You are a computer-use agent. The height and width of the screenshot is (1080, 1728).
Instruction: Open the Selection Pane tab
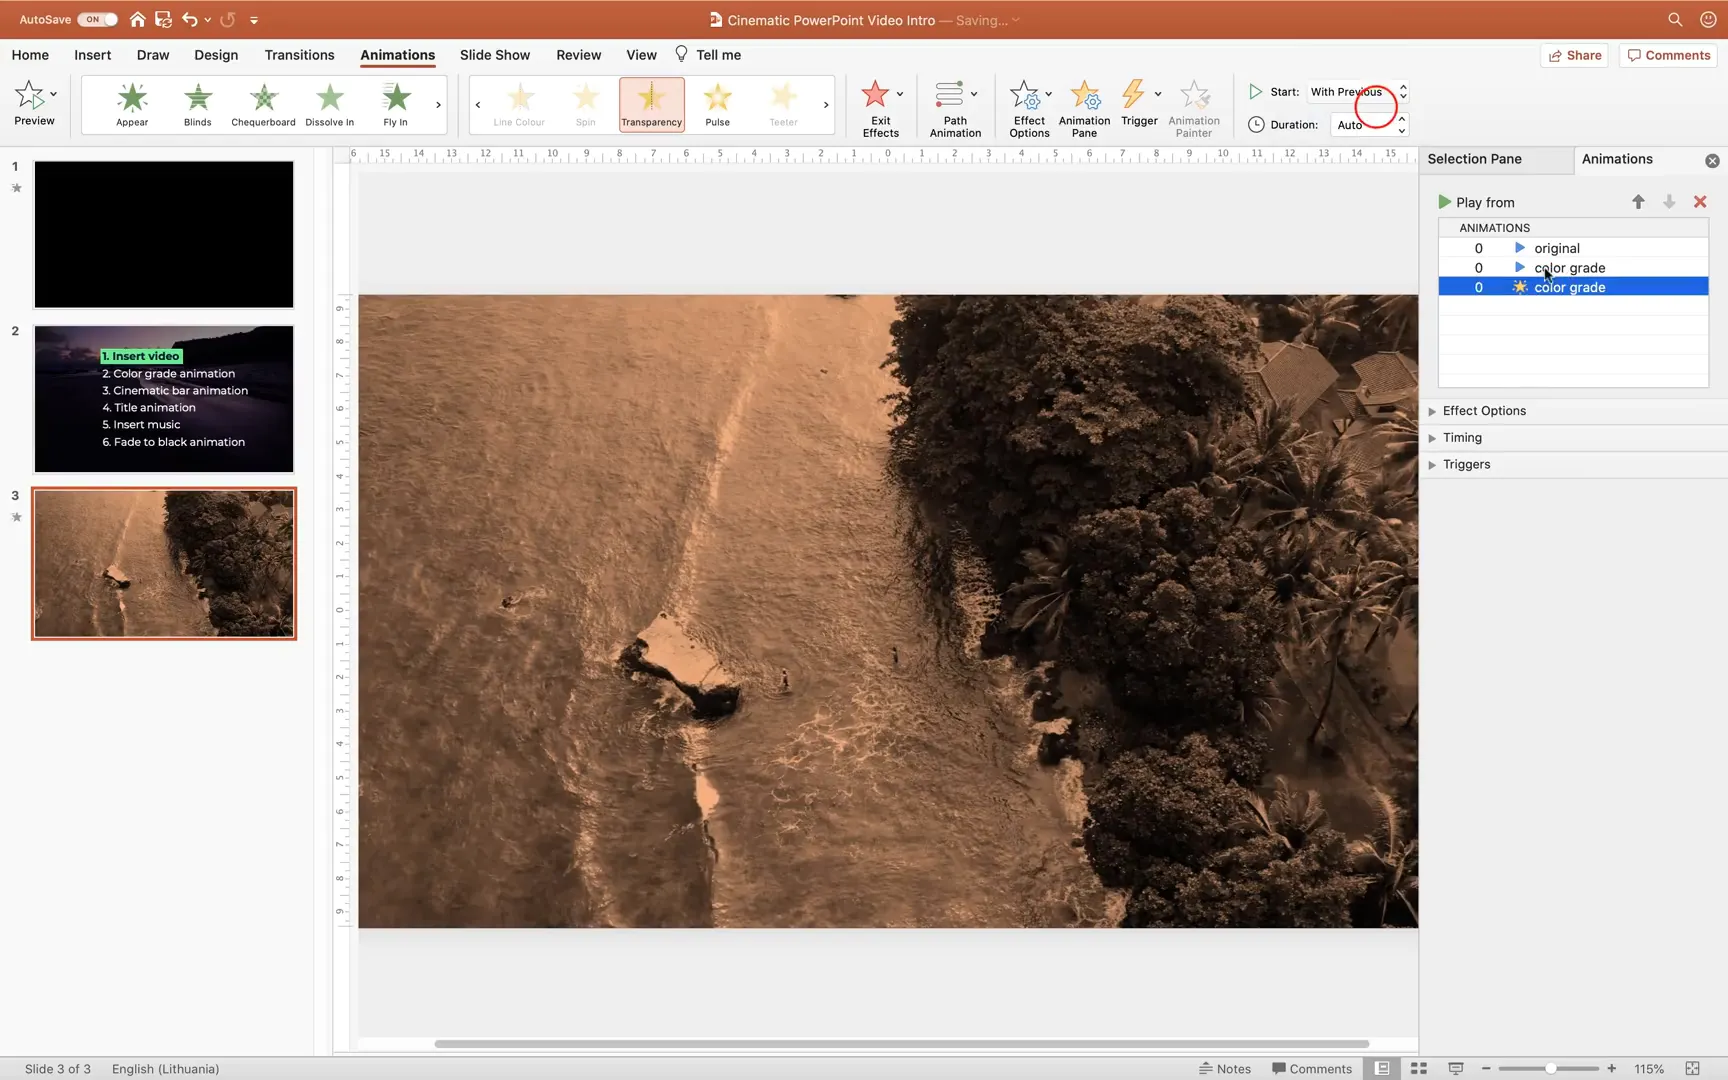(x=1475, y=159)
